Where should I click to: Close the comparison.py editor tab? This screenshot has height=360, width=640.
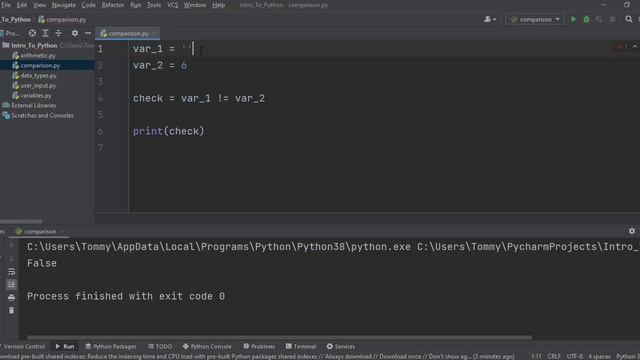pyautogui.click(x=154, y=33)
